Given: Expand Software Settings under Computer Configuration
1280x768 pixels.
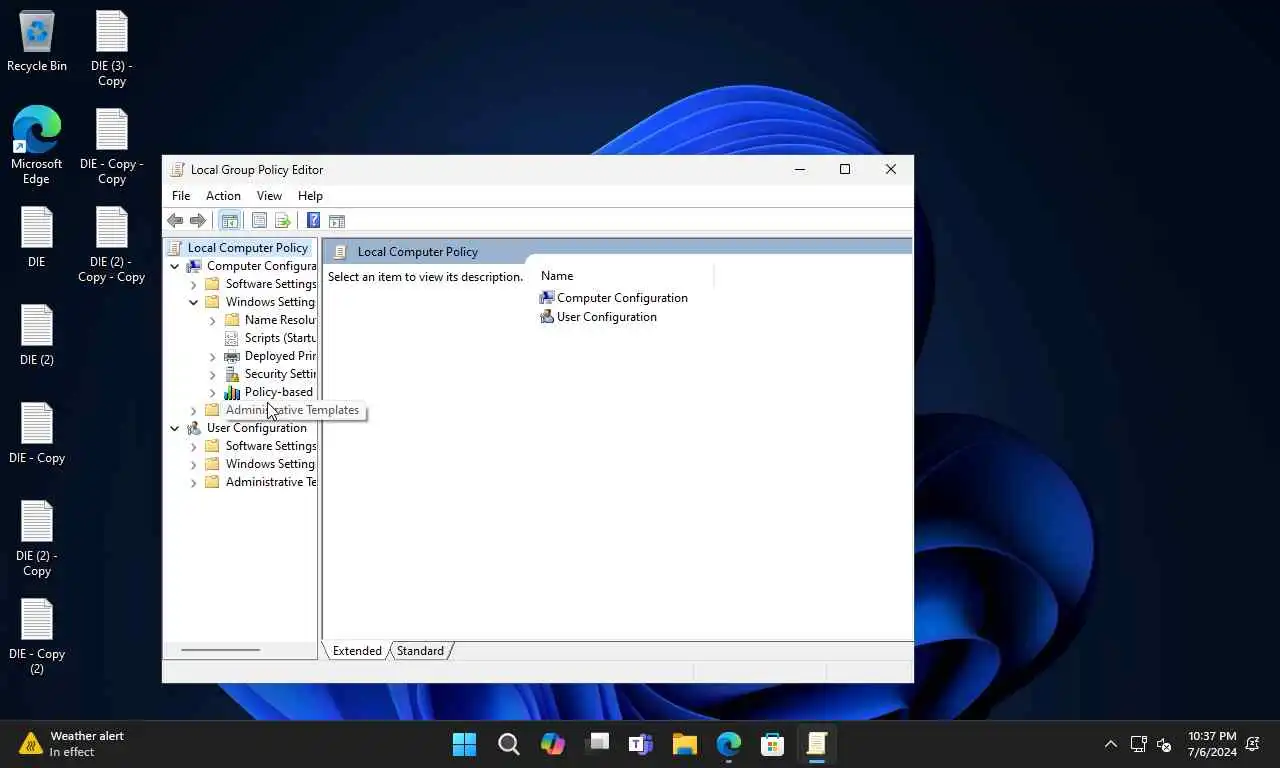Looking at the screenshot, I should click(x=194, y=284).
